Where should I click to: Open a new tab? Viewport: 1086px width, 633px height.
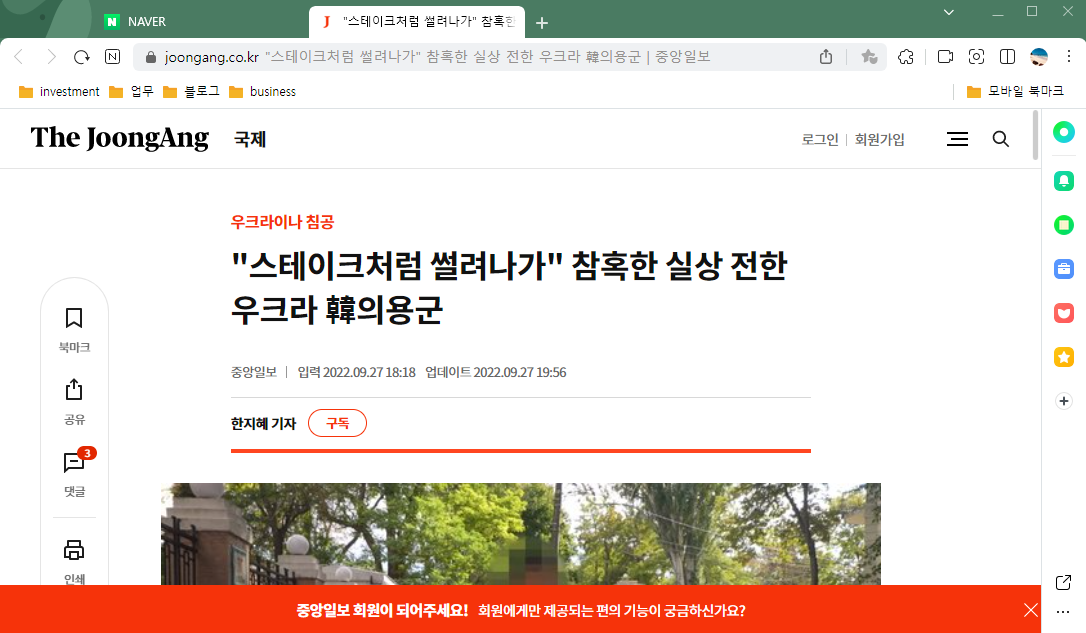pyautogui.click(x=542, y=23)
